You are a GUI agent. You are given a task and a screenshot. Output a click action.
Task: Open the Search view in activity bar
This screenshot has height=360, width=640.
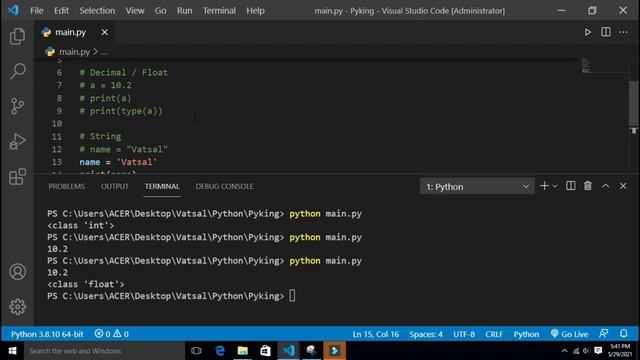coord(17,71)
